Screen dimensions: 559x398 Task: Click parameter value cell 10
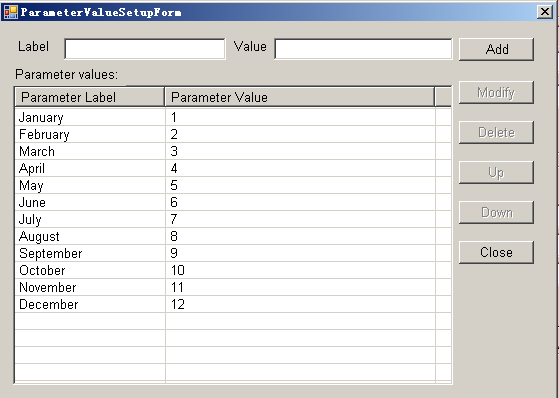(x=300, y=270)
